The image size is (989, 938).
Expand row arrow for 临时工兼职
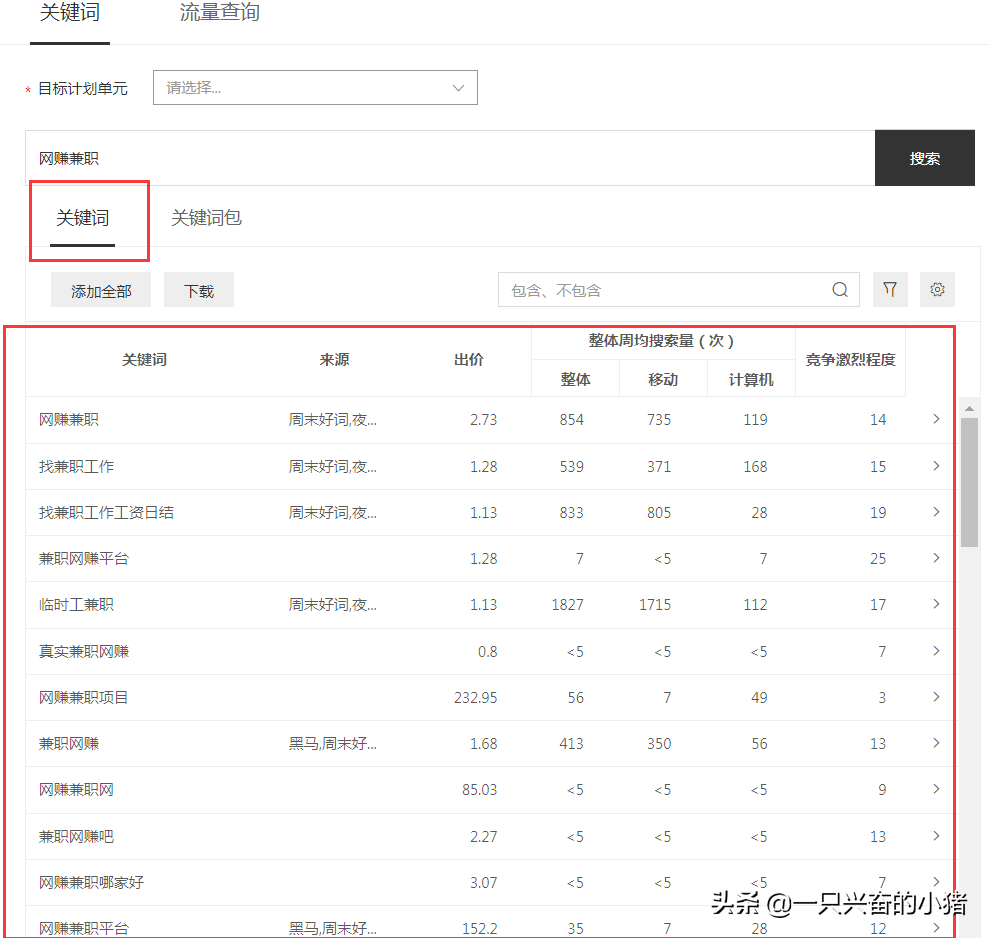tap(936, 604)
